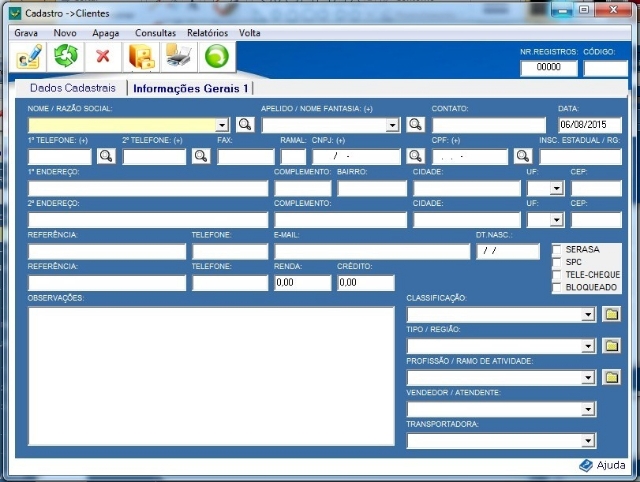Click inside the Observações text area
Image resolution: width=640 pixels, height=482 pixels.
tap(210, 375)
